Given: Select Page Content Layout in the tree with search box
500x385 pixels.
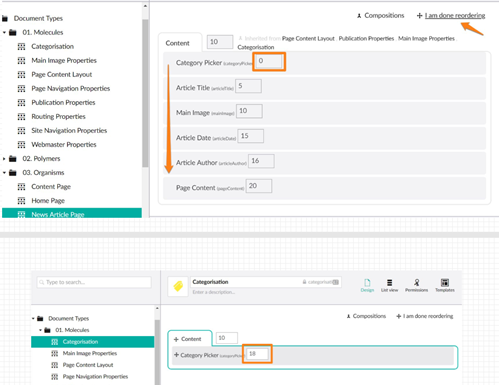Looking at the screenshot, I should [88, 365].
